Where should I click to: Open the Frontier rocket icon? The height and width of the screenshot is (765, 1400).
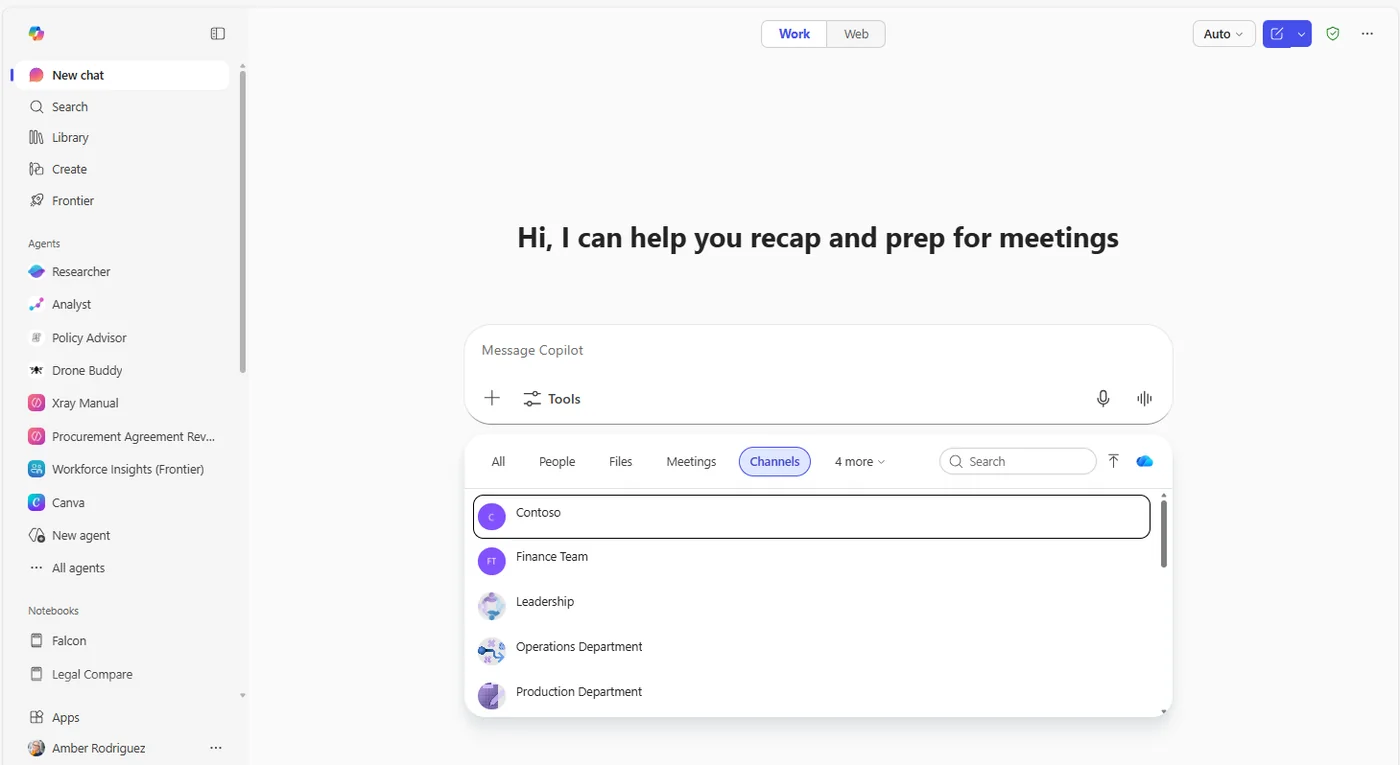pyautogui.click(x=37, y=201)
